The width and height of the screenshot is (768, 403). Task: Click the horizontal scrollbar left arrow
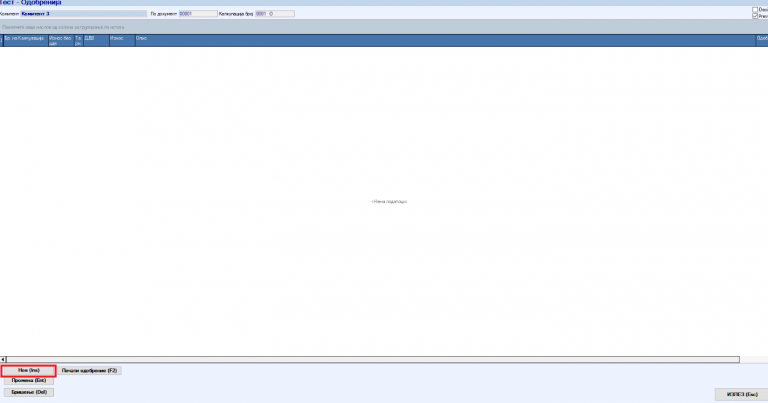(3, 359)
